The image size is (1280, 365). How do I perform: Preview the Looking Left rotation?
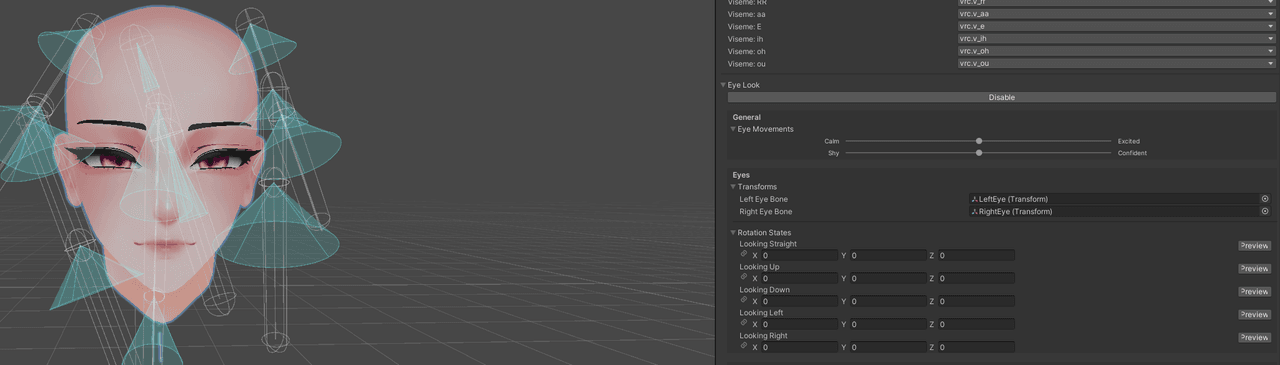pos(1254,315)
